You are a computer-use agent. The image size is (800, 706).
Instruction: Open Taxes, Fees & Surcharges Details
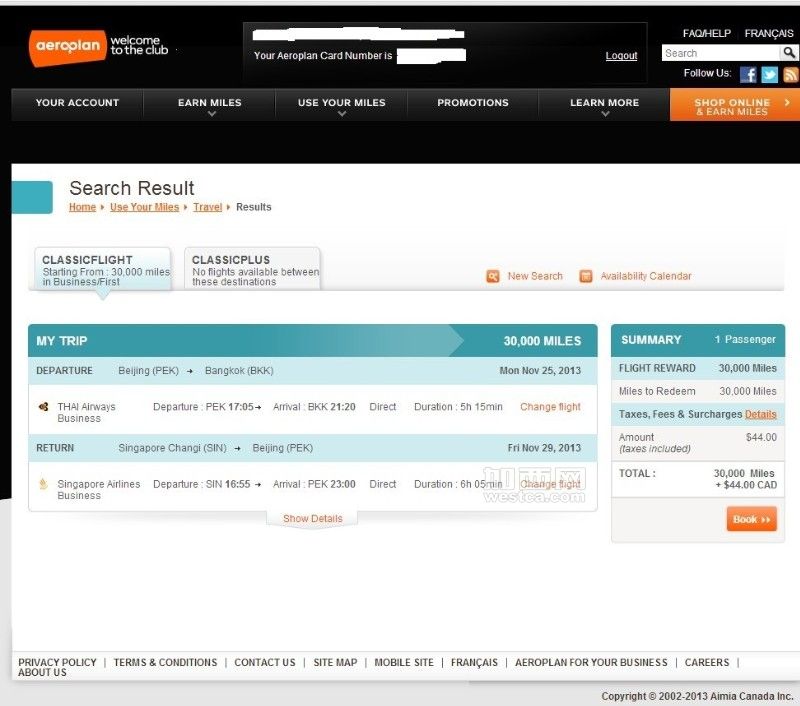click(760, 414)
